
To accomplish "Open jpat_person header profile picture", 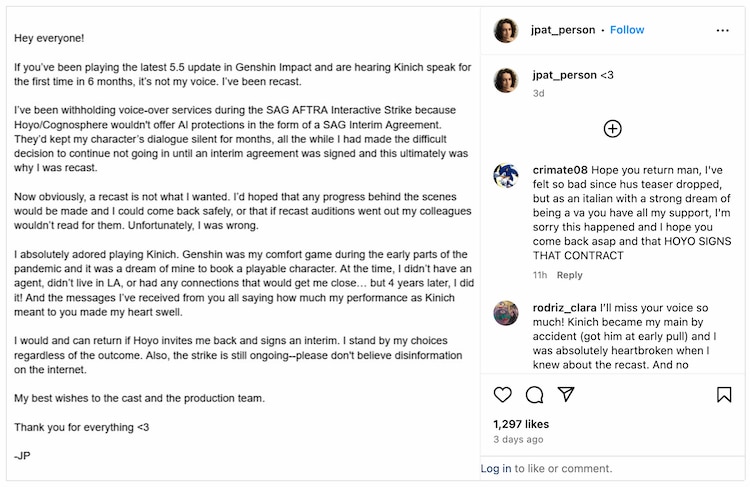I will [x=506, y=31].
